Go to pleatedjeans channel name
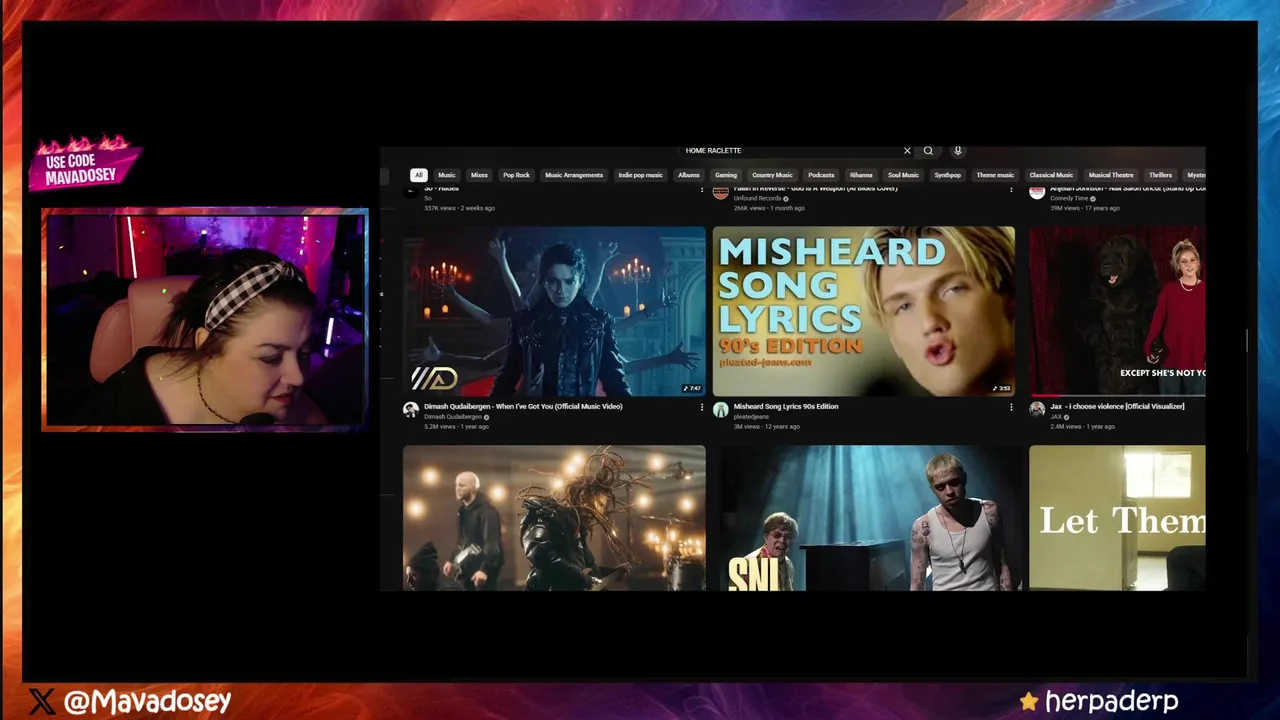Screen dimensions: 1280x720 point(751,416)
